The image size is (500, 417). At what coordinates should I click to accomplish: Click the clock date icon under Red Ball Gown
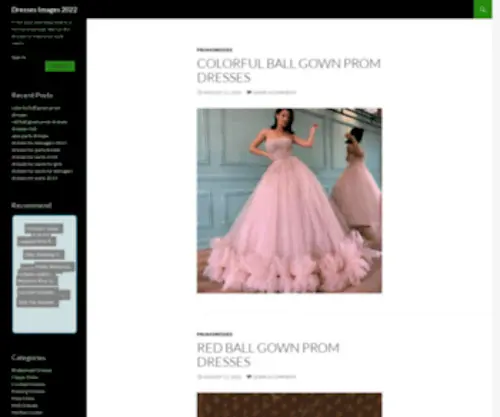(200, 377)
